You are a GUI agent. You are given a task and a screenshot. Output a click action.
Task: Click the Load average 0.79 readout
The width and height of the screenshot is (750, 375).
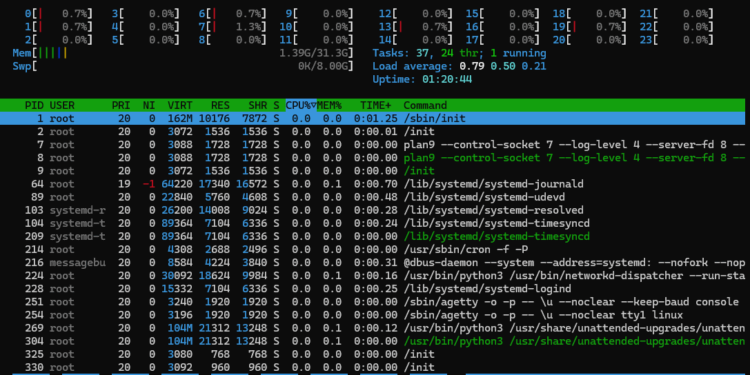pos(459,66)
